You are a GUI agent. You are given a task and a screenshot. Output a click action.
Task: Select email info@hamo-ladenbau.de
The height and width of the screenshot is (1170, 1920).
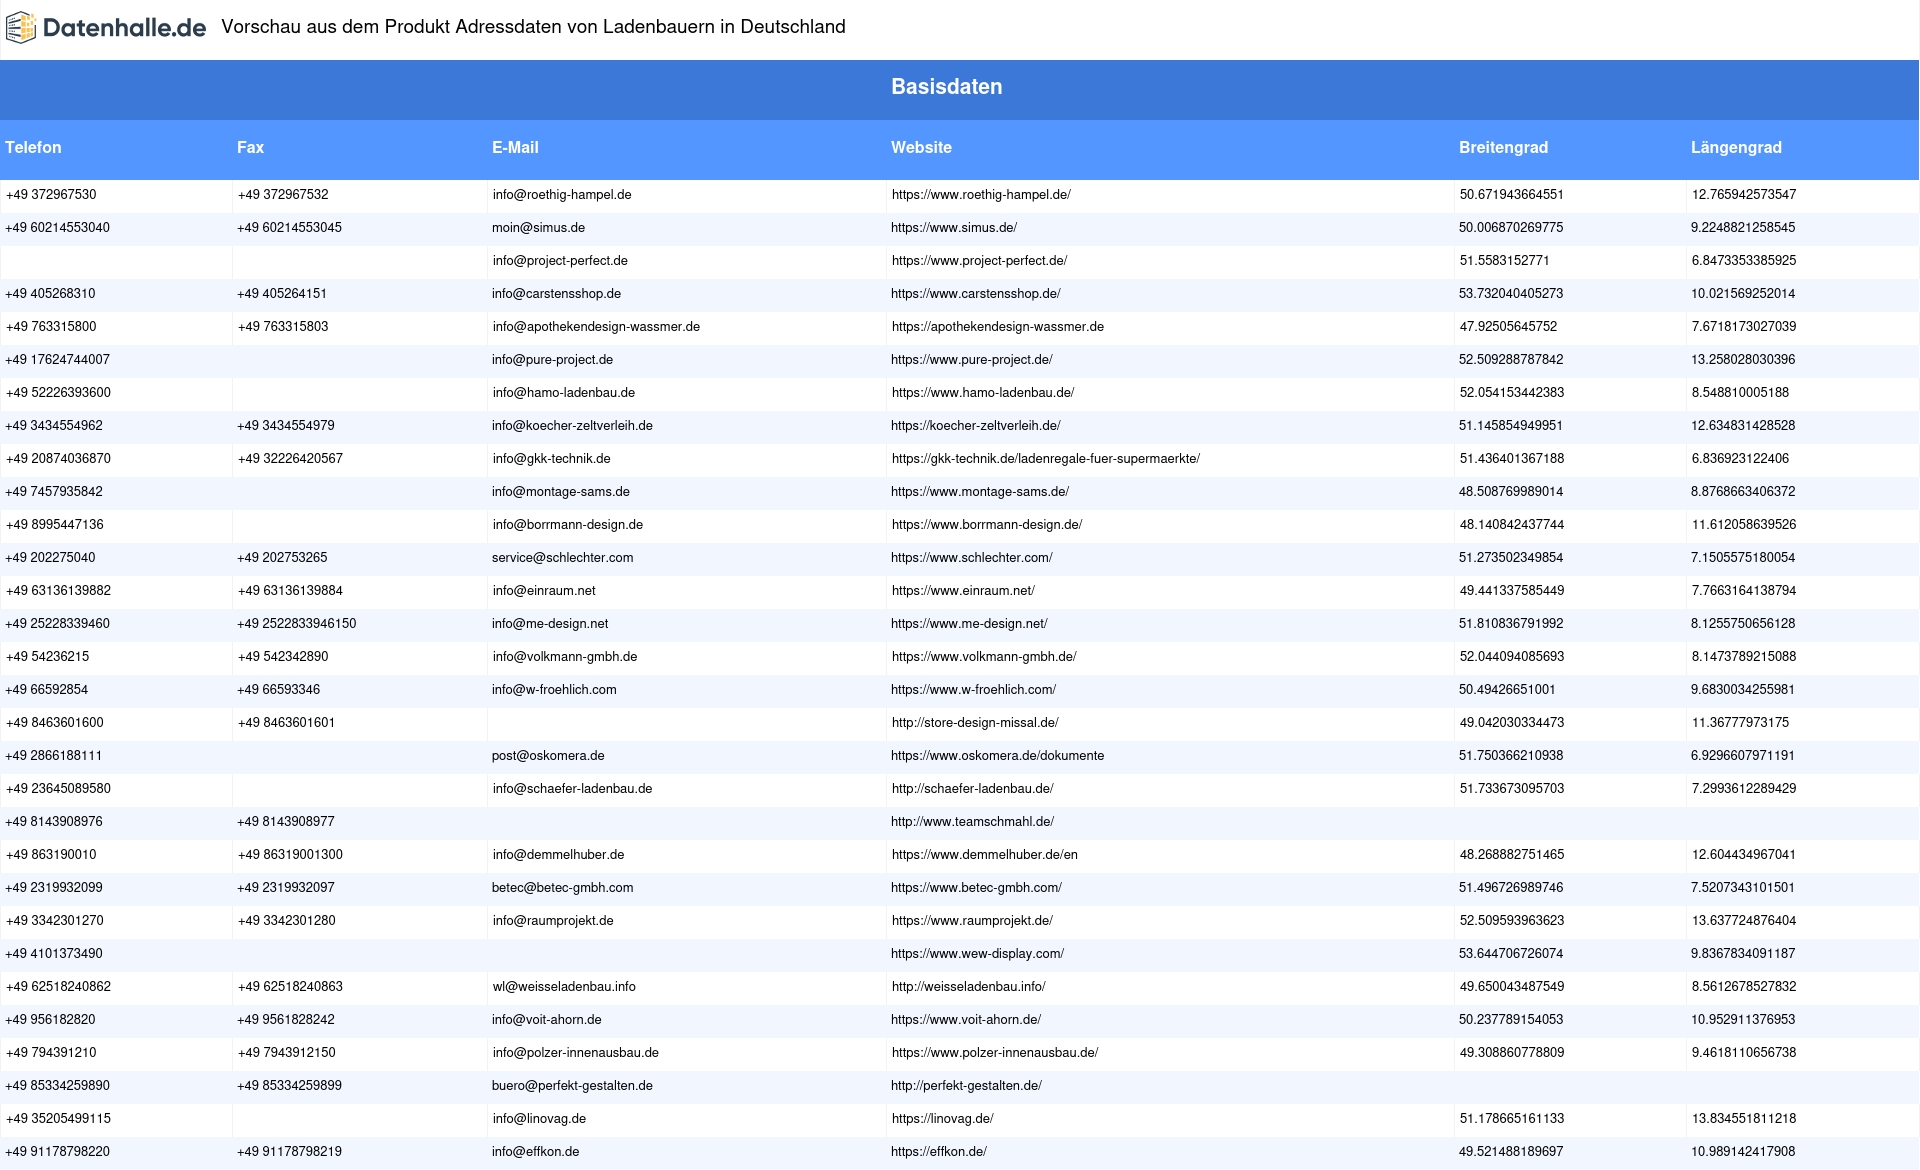click(x=564, y=393)
